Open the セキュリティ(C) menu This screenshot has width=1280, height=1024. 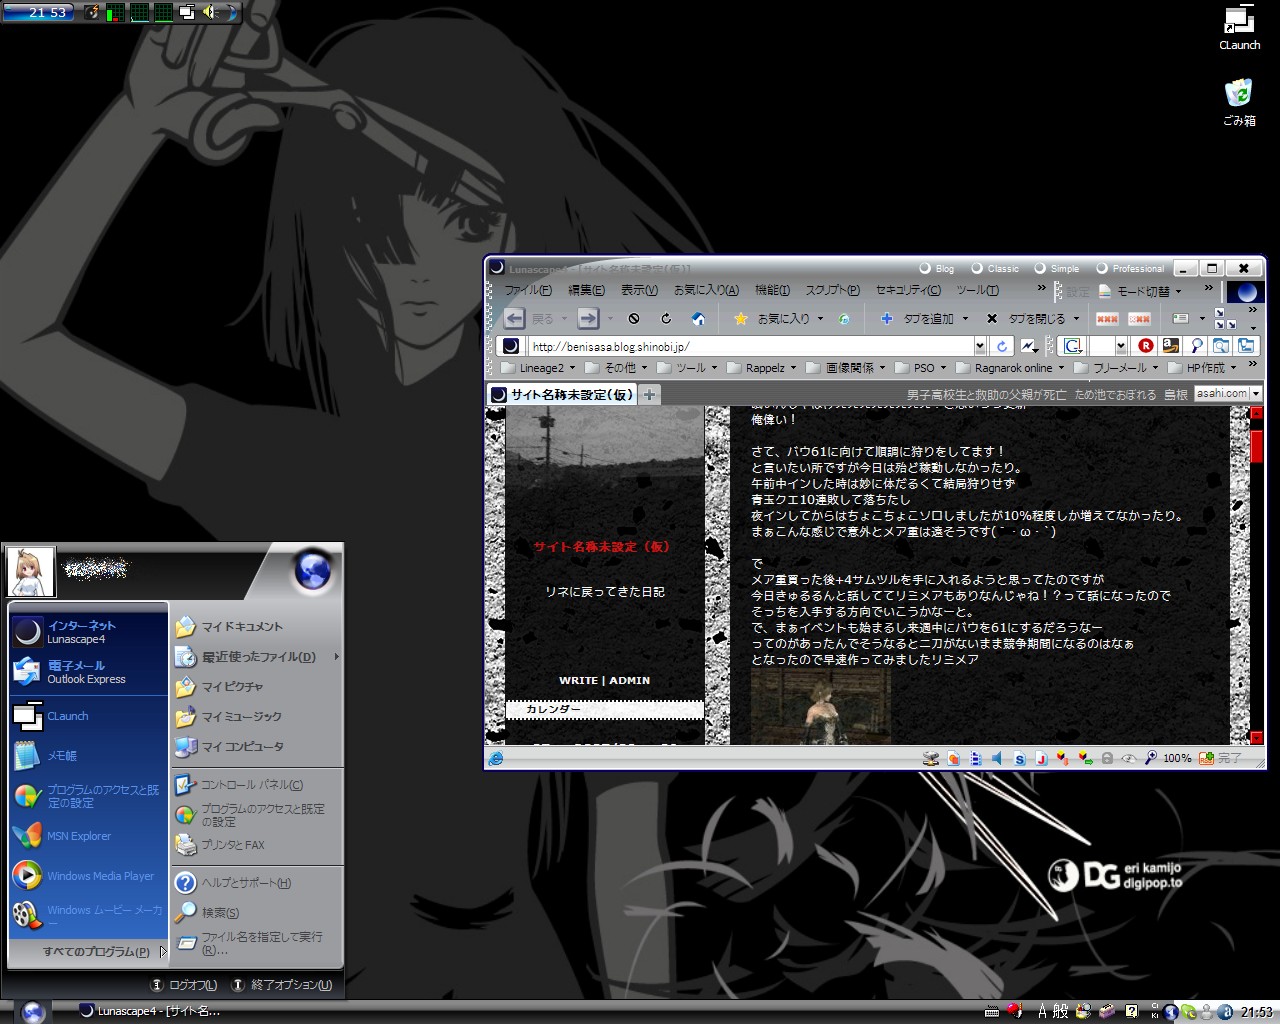[x=908, y=290]
